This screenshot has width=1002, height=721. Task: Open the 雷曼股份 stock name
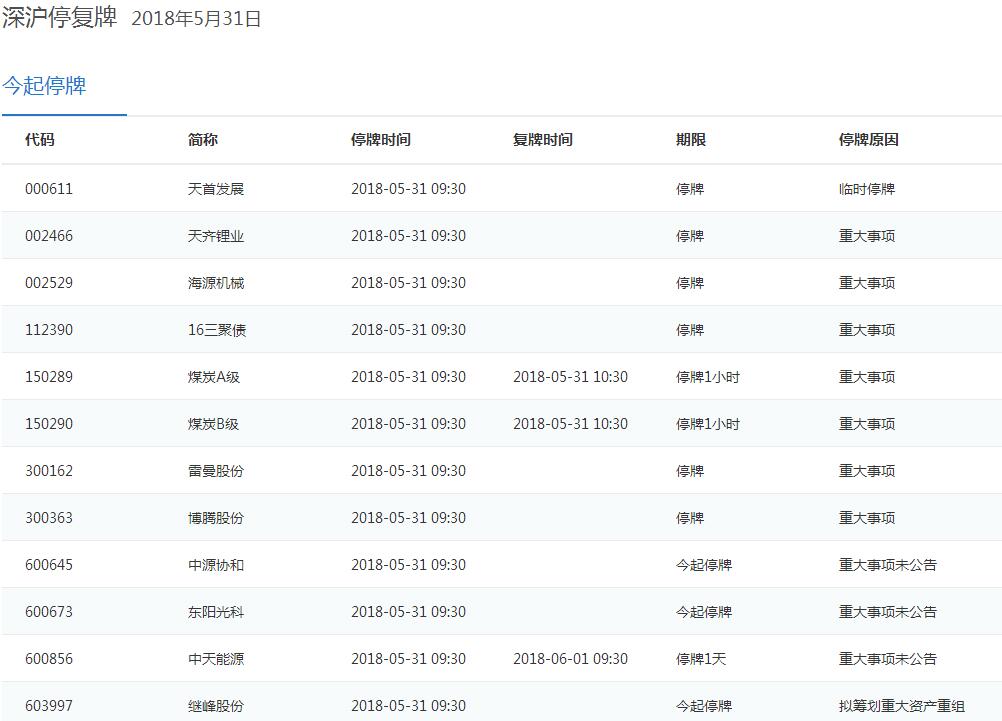point(215,471)
